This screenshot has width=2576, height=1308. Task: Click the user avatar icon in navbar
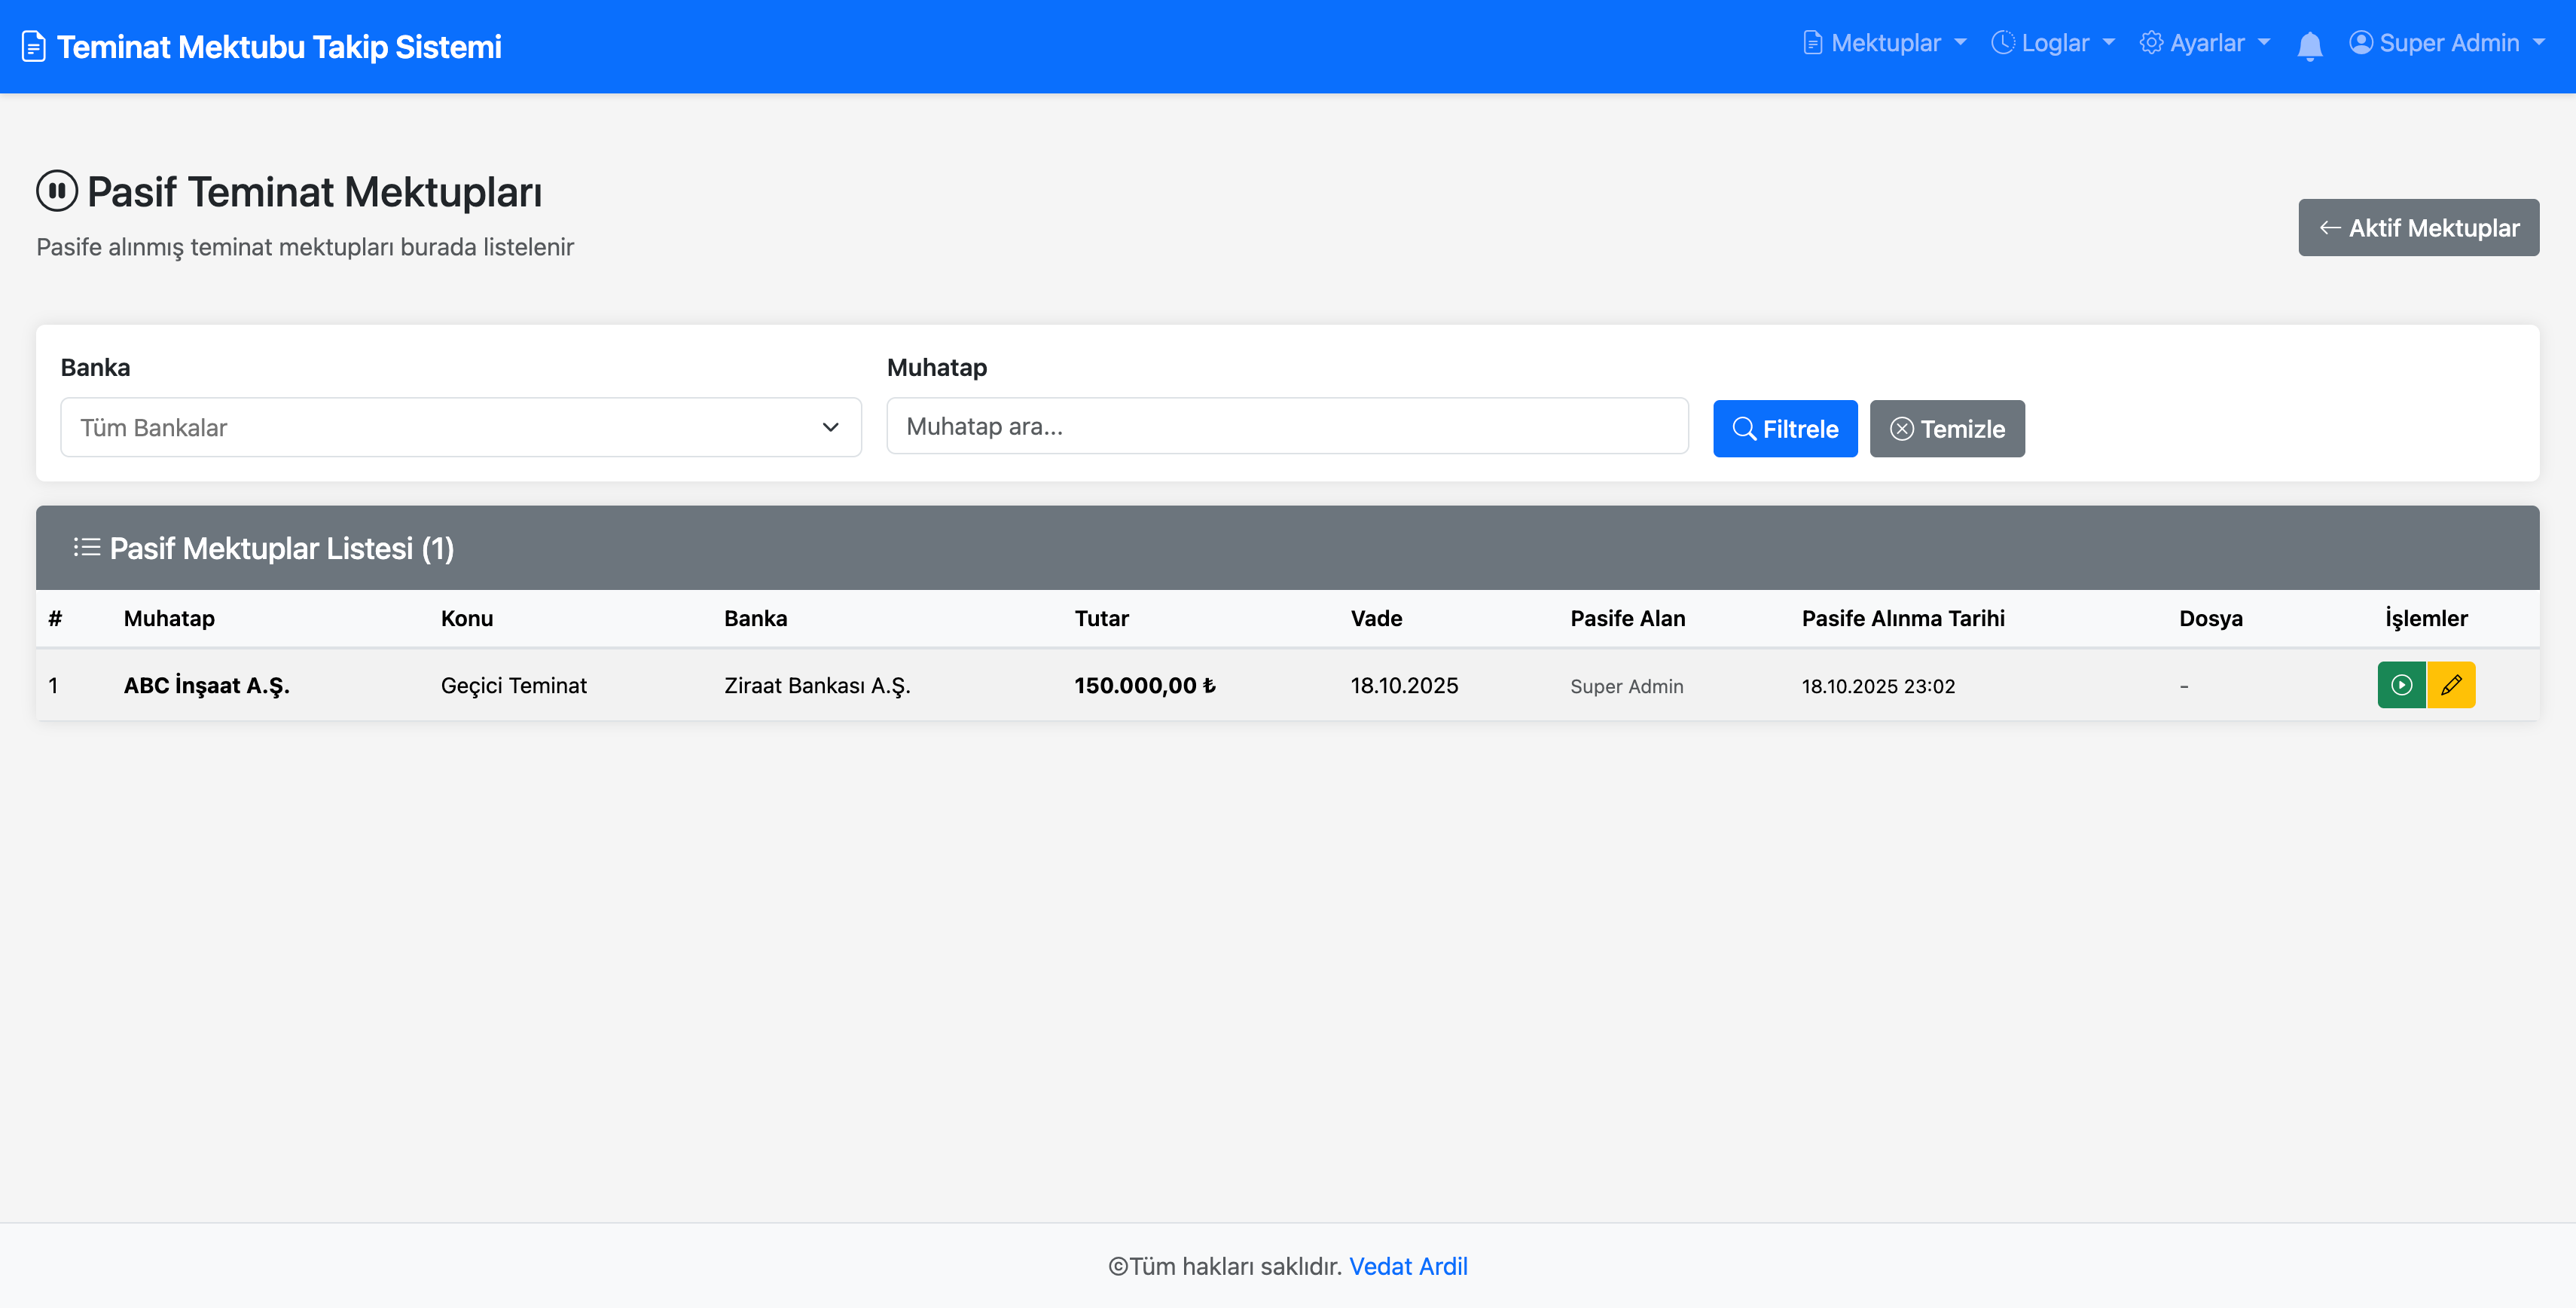(2360, 43)
